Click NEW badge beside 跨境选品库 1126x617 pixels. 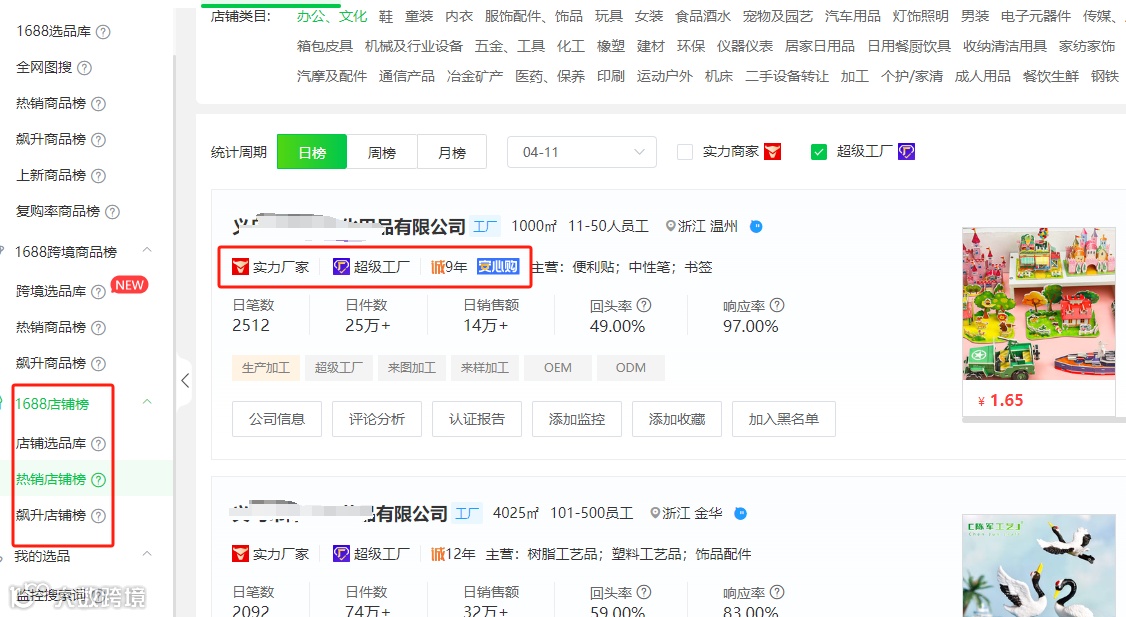click(x=129, y=285)
